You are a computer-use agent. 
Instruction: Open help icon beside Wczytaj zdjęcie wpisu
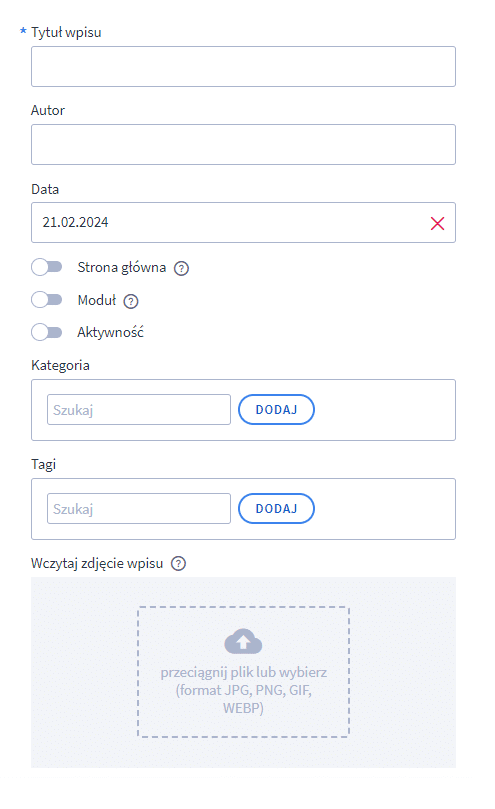(179, 563)
